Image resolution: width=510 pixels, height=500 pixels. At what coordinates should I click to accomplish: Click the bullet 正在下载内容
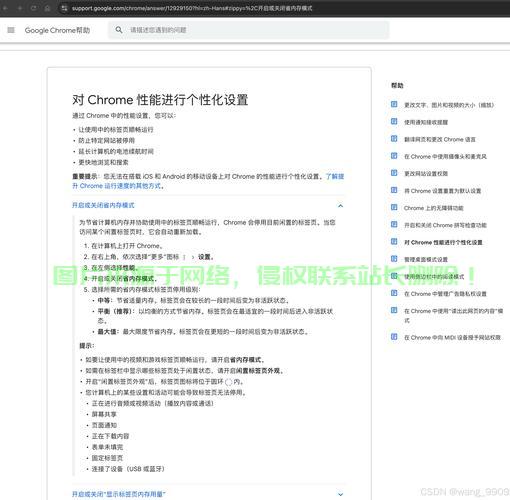point(110,436)
